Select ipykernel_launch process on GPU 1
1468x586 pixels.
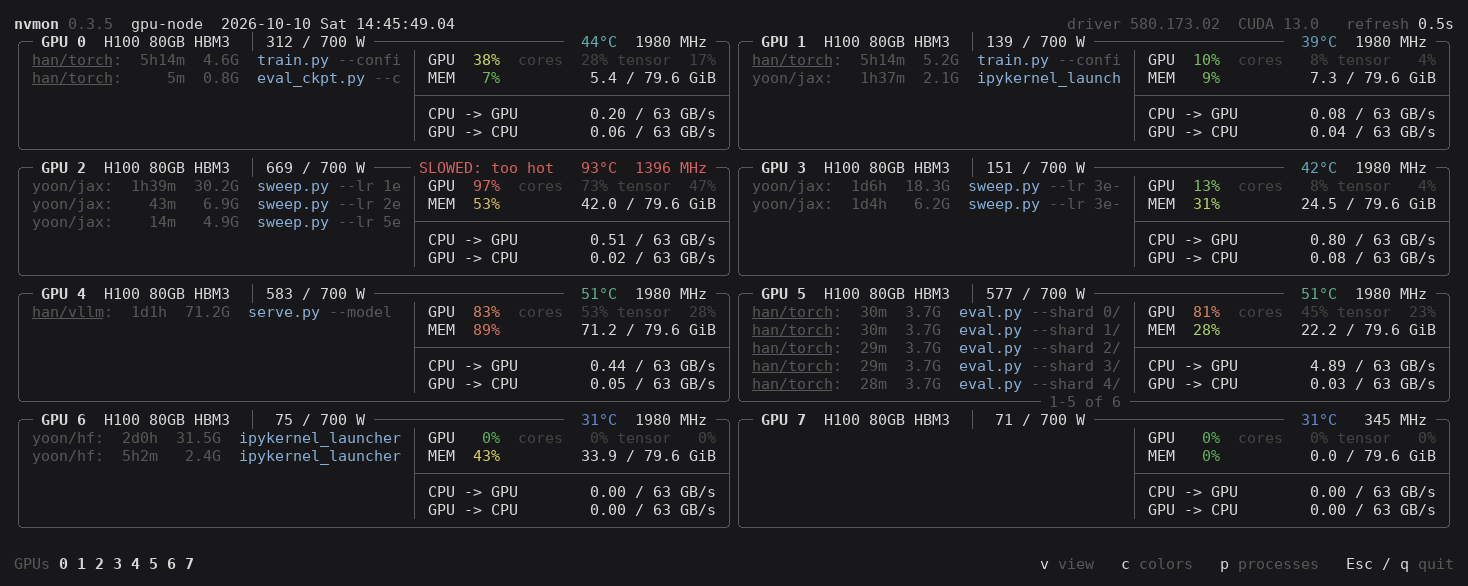click(936, 78)
